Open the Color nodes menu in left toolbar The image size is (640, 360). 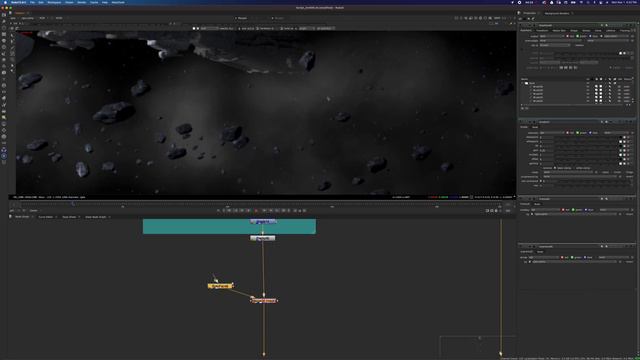pos(4,41)
